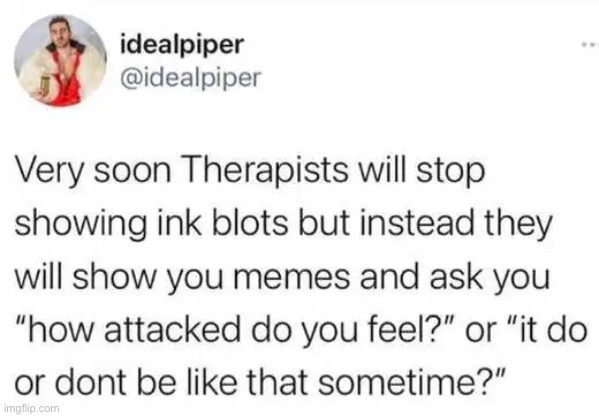This screenshot has width=599, height=417.
Task: Click the bold idealpiper display name
Action: pos(182,47)
